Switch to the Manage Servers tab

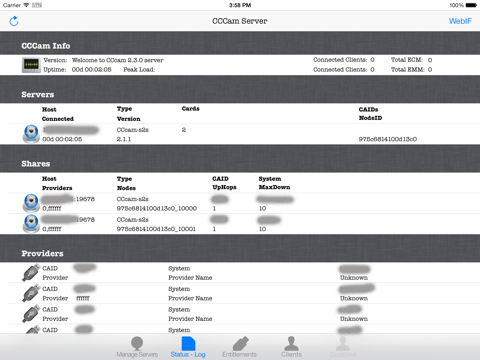(x=137, y=347)
